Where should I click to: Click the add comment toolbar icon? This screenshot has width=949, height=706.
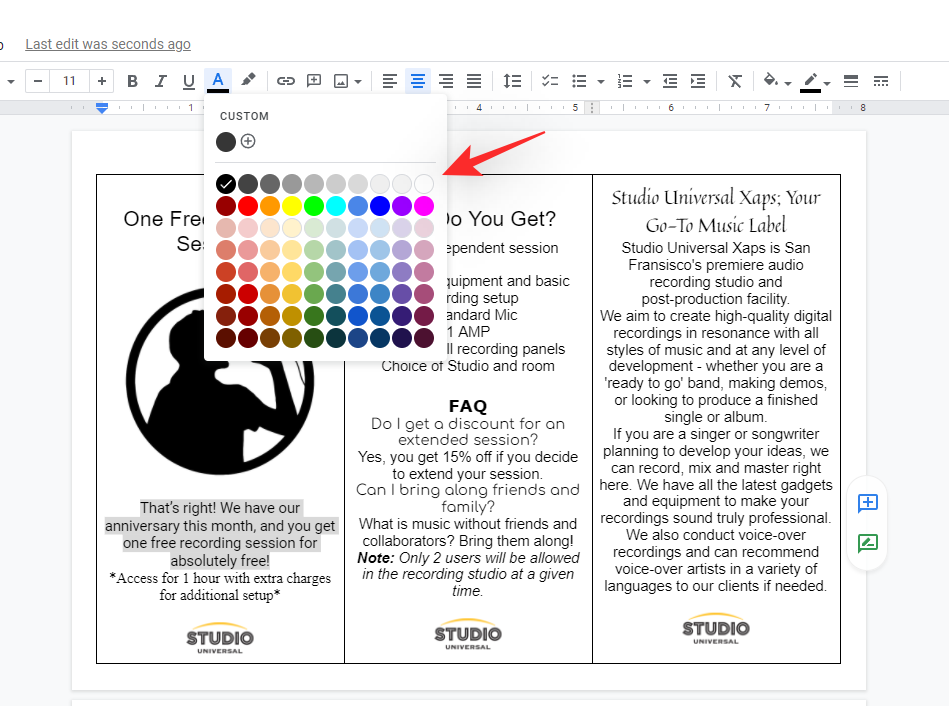click(314, 81)
